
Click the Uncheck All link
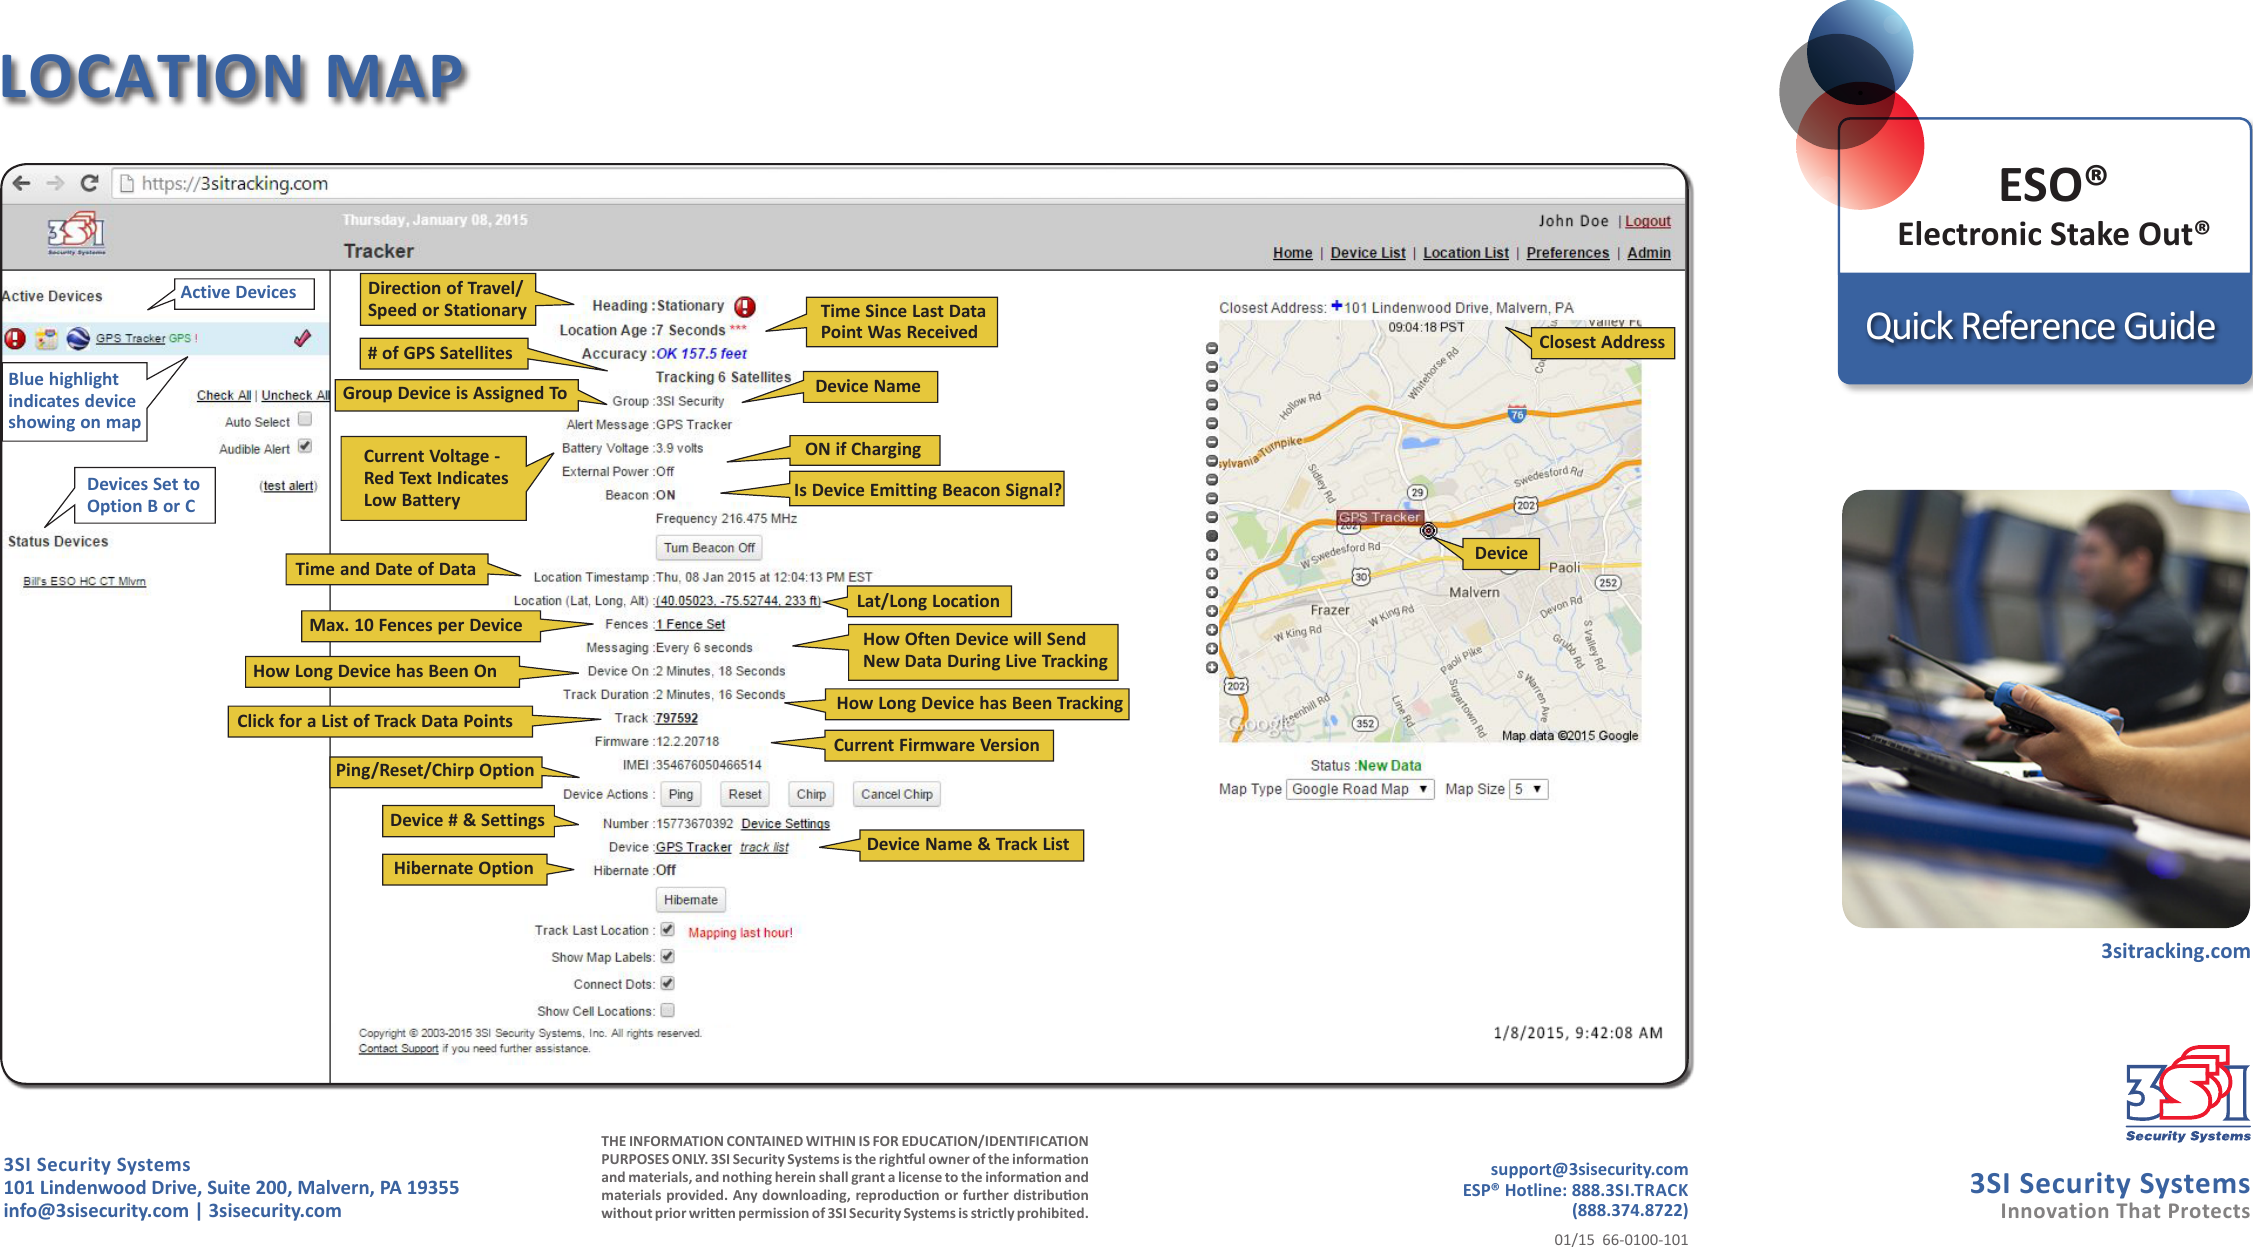pos(295,395)
